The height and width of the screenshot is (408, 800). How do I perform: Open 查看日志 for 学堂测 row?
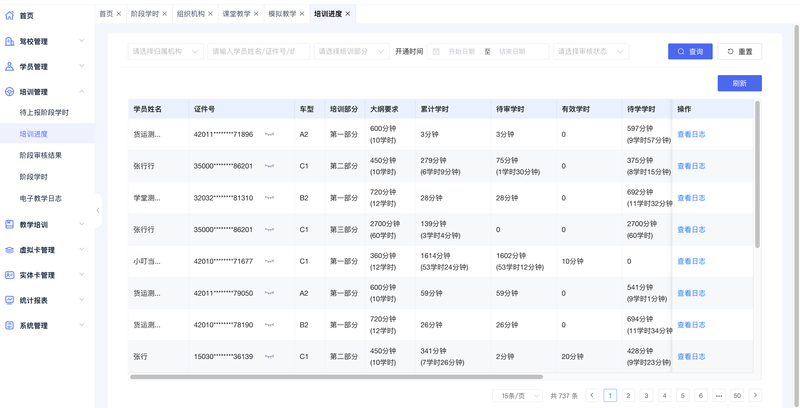691,198
